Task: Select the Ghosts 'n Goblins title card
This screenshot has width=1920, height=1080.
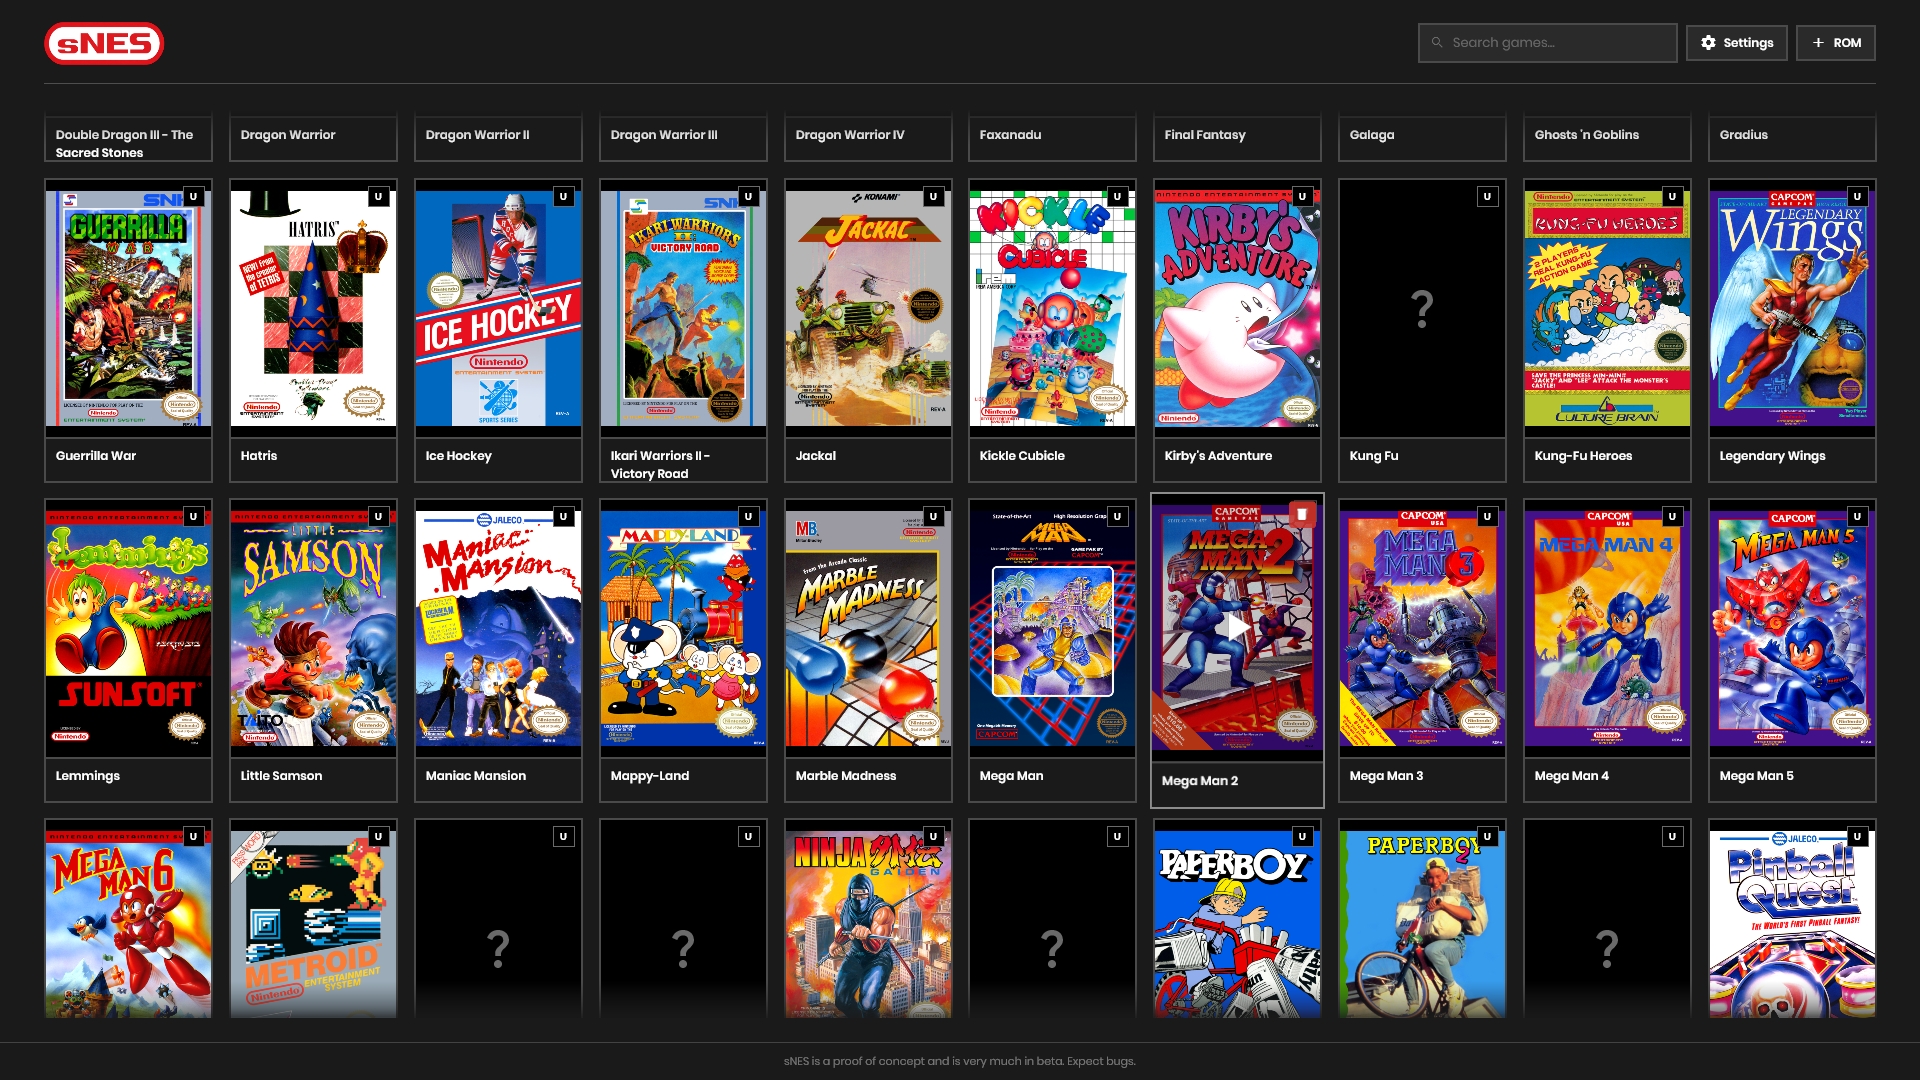Action: [1606, 137]
